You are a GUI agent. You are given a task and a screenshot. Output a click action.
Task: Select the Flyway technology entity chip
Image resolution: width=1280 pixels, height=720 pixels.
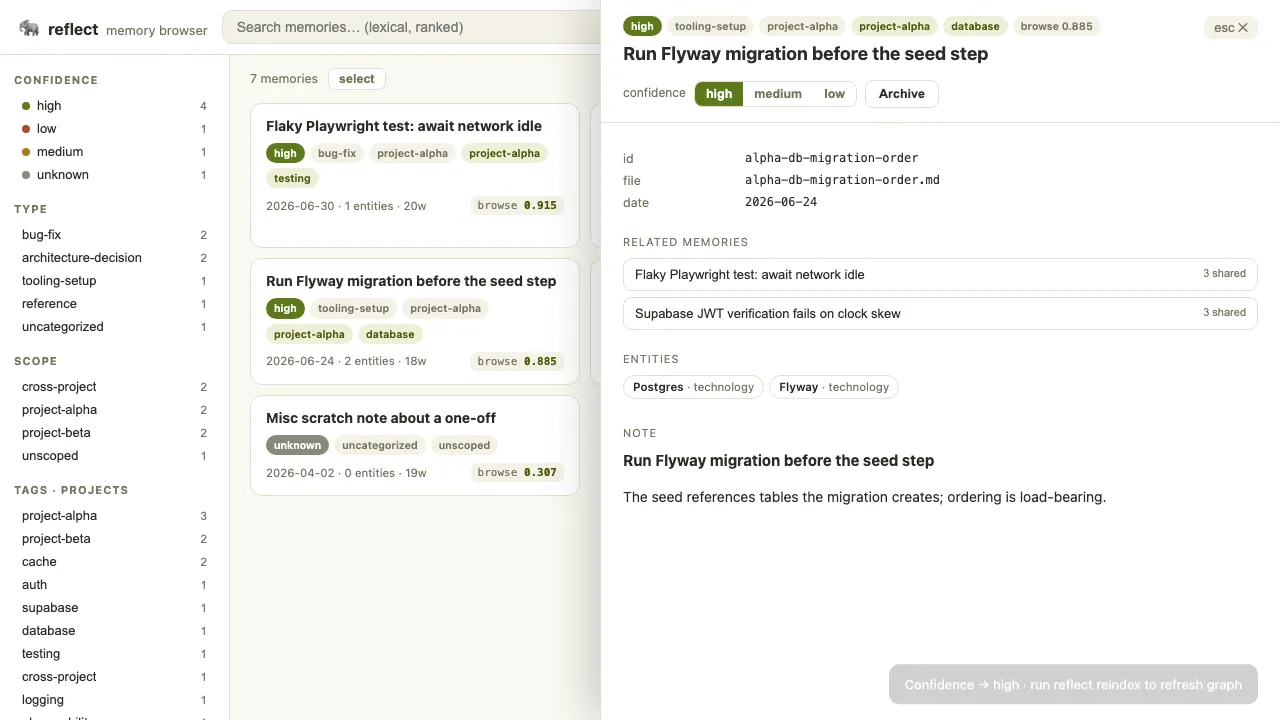pos(833,387)
